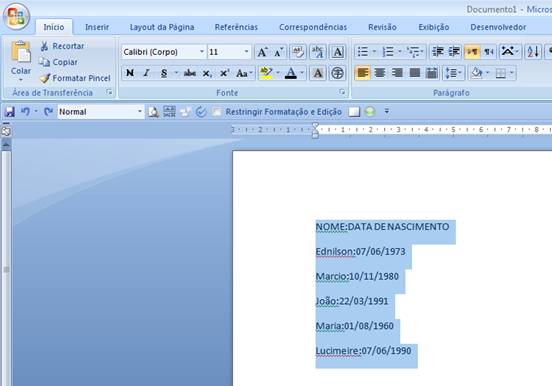Click the character shading icon
Viewport: 552px width, 386px height.
(x=318, y=73)
